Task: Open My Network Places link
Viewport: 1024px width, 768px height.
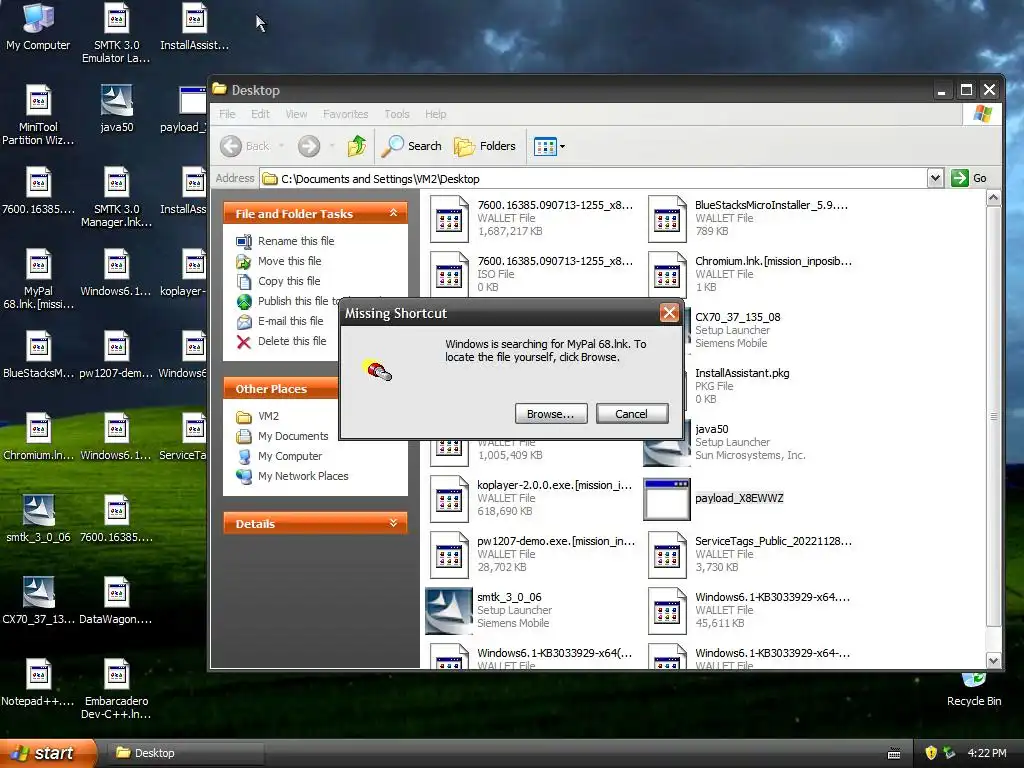Action: [292, 476]
